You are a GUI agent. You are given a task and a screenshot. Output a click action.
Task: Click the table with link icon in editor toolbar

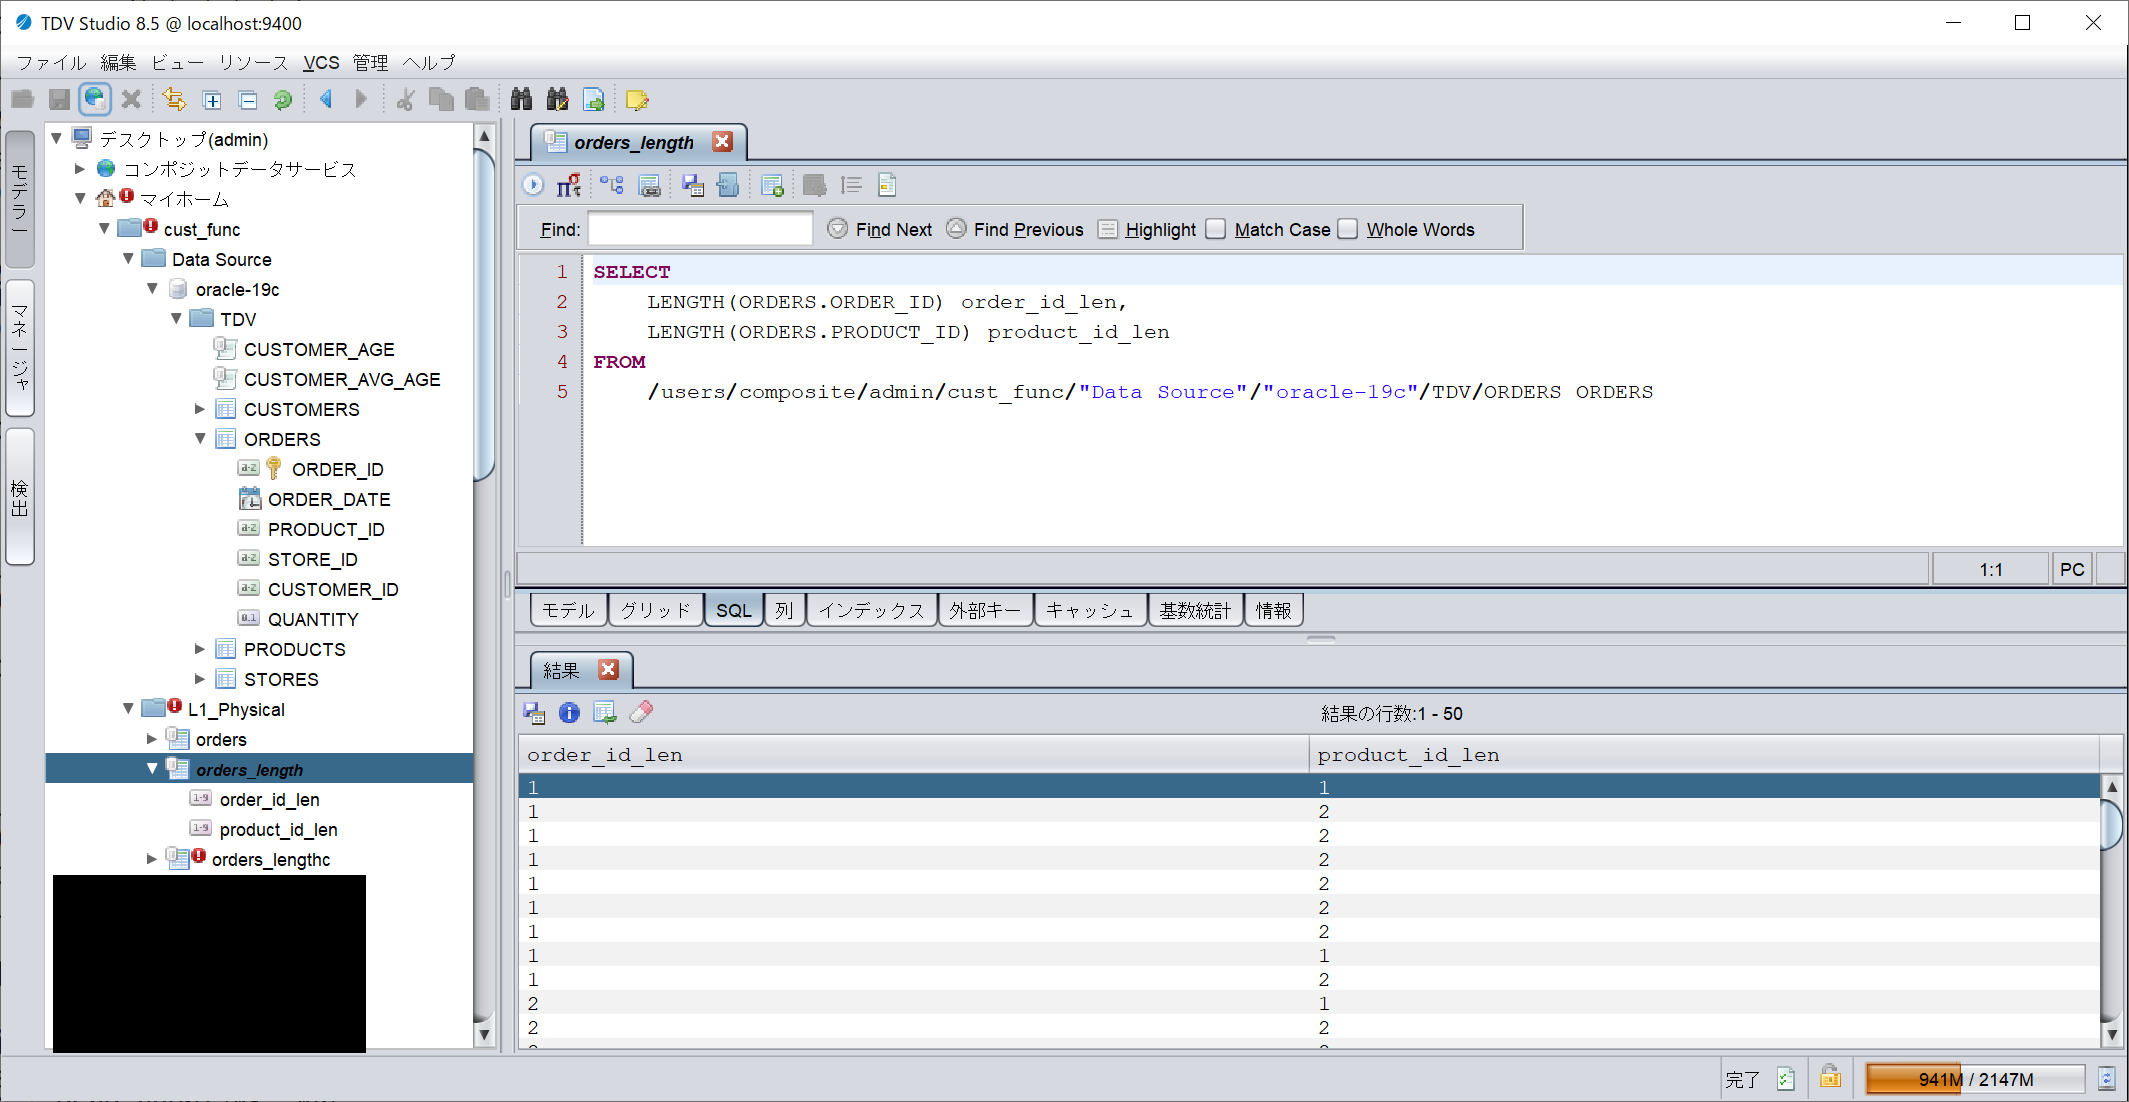pos(650,185)
